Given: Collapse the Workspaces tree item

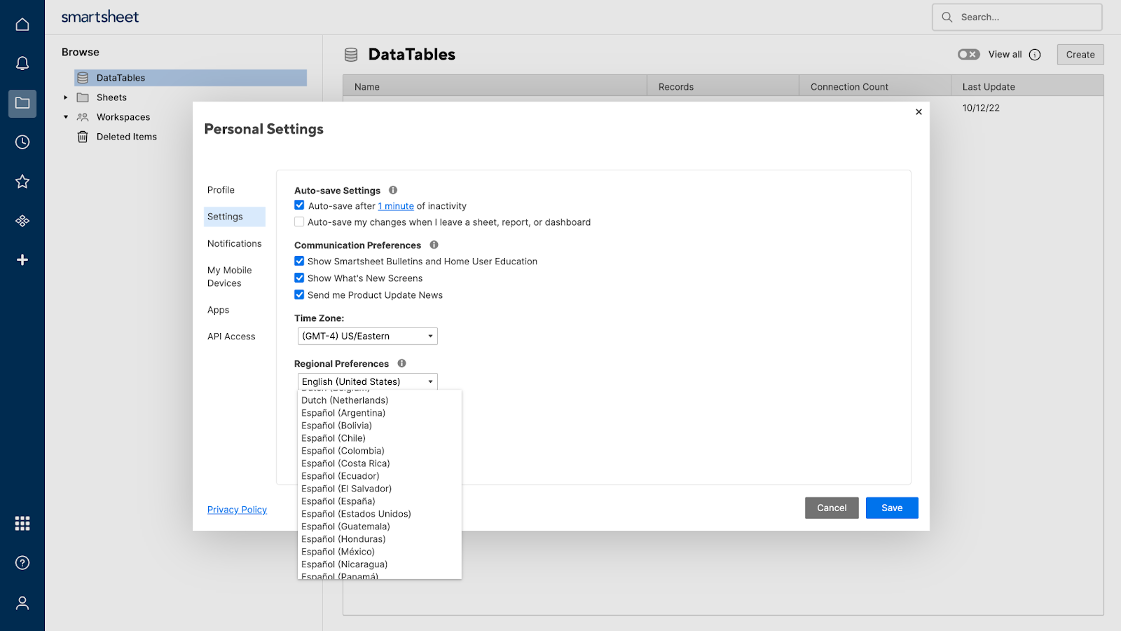Looking at the screenshot, I should click(66, 117).
